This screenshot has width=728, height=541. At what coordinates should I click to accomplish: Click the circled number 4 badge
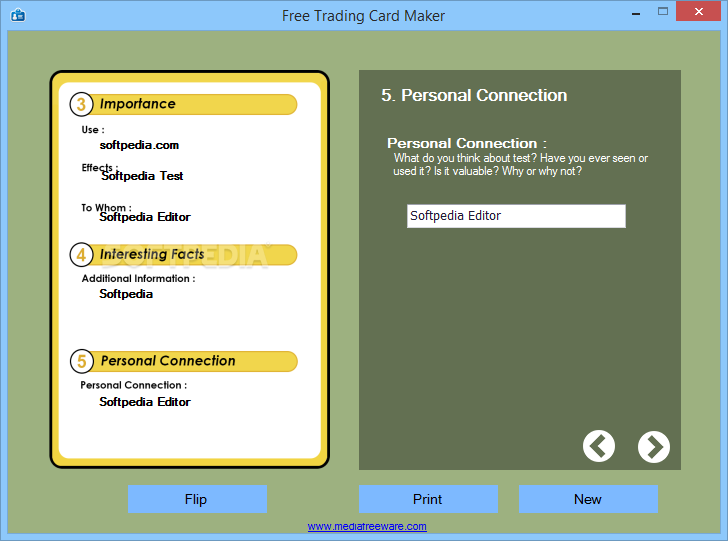click(x=81, y=254)
